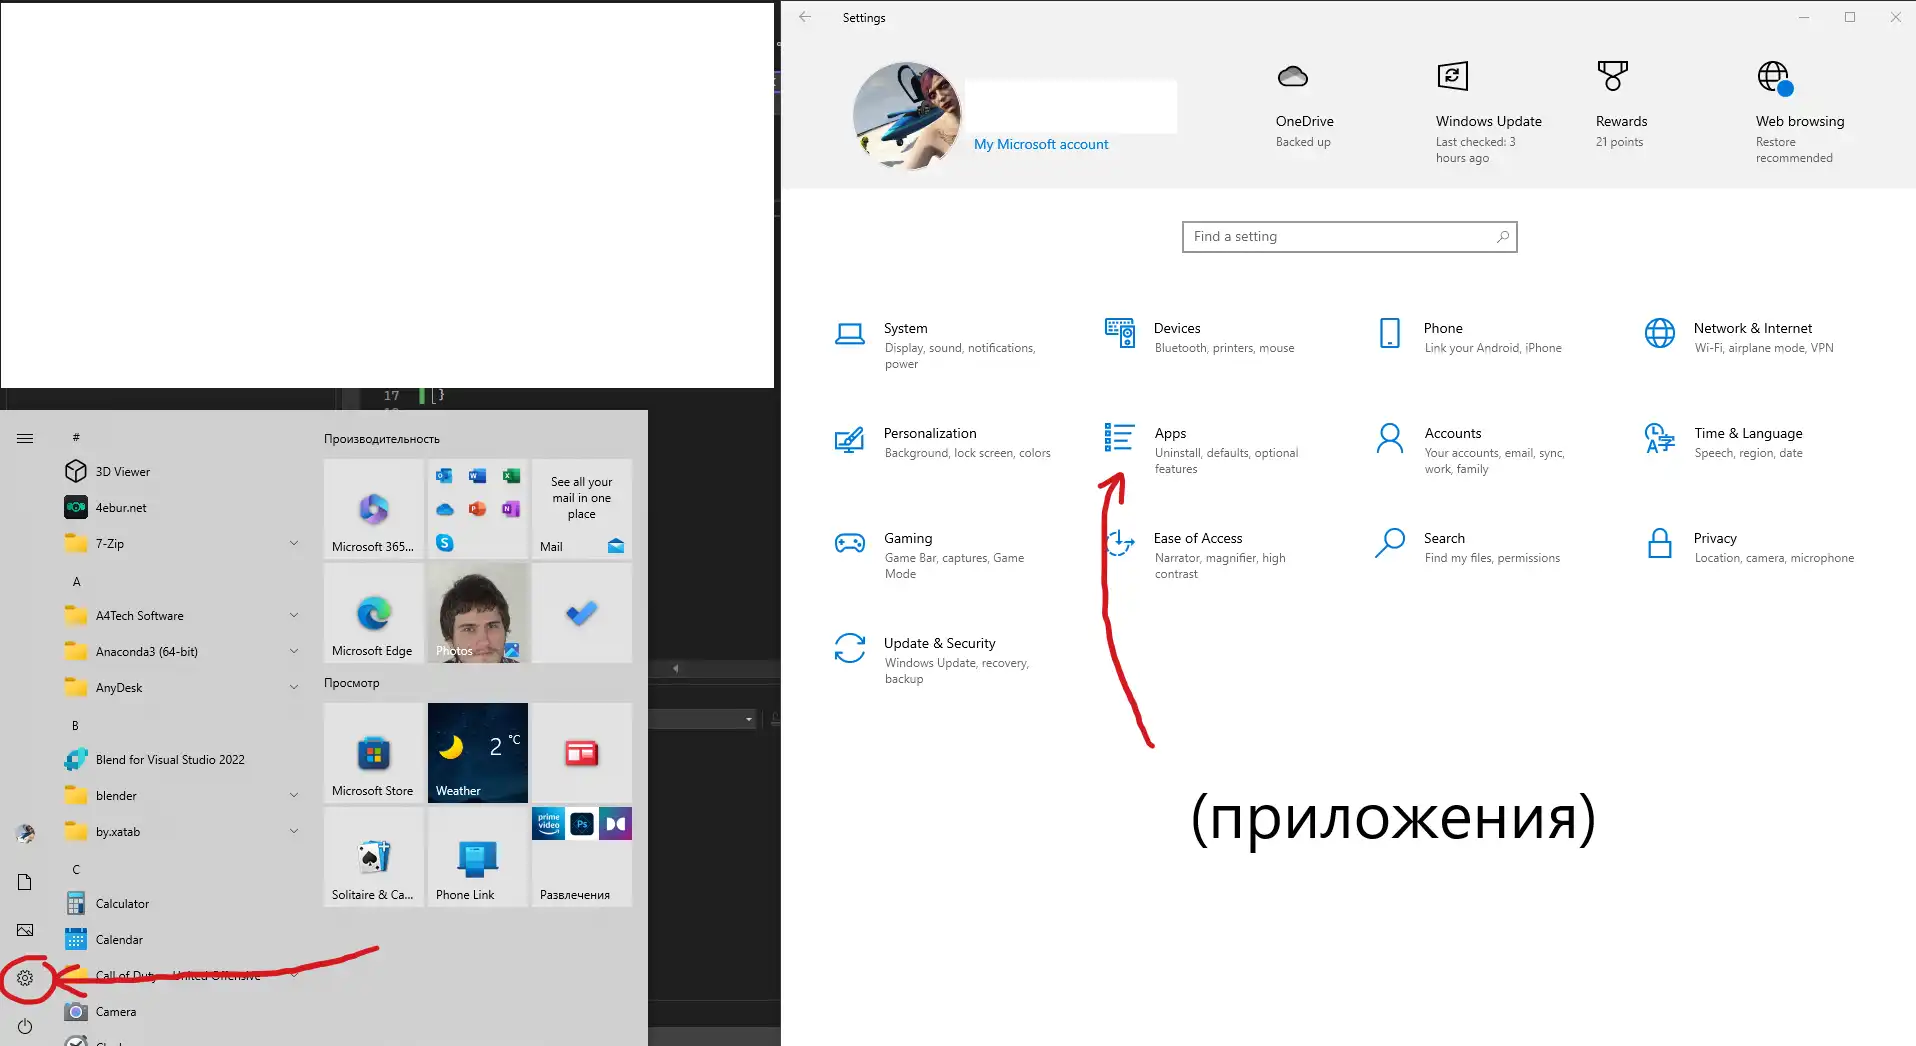Open Settings gear in Start menu

click(x=25, y=978)
